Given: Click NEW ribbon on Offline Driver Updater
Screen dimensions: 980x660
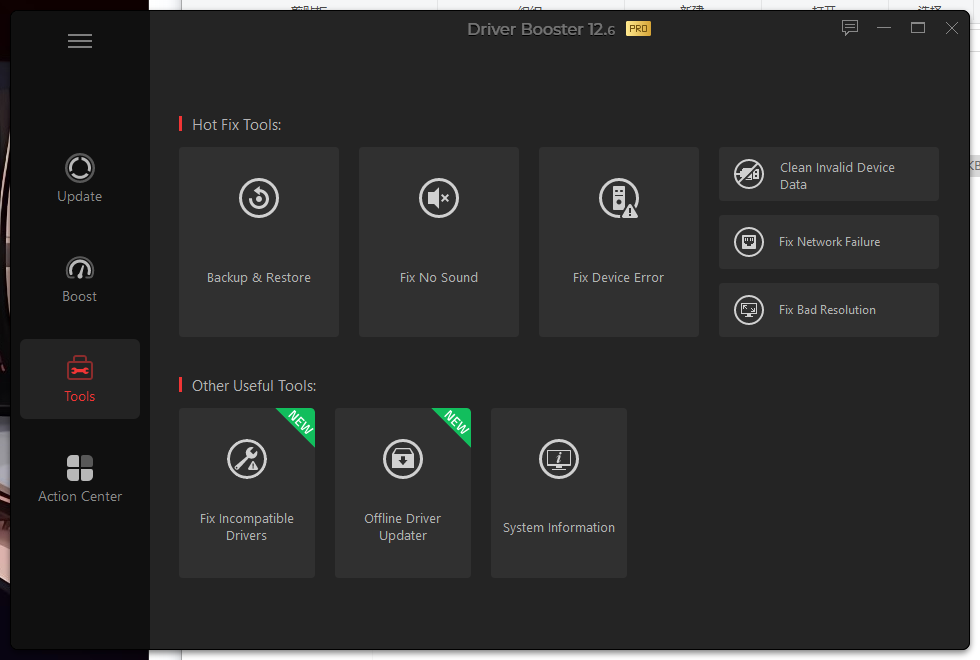Looking at the screenshot, I should (x=457, y=422).
